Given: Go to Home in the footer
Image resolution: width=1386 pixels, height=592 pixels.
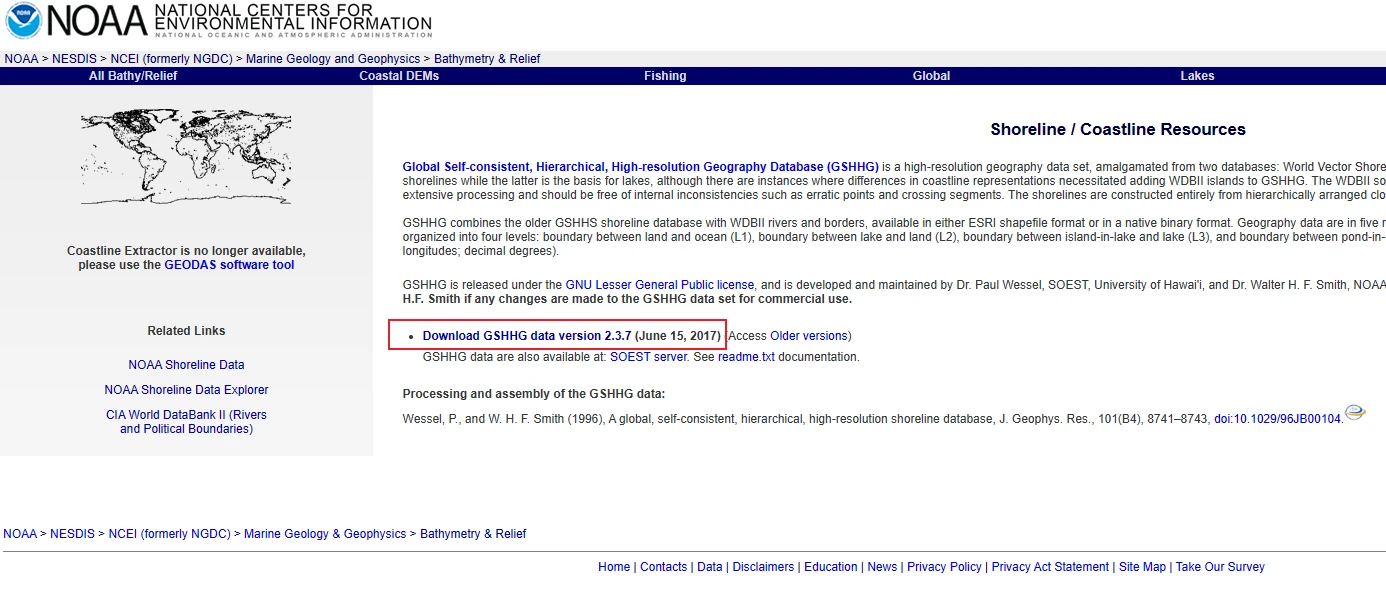Looking at the screenshot, I should click(x=614, y=567).
